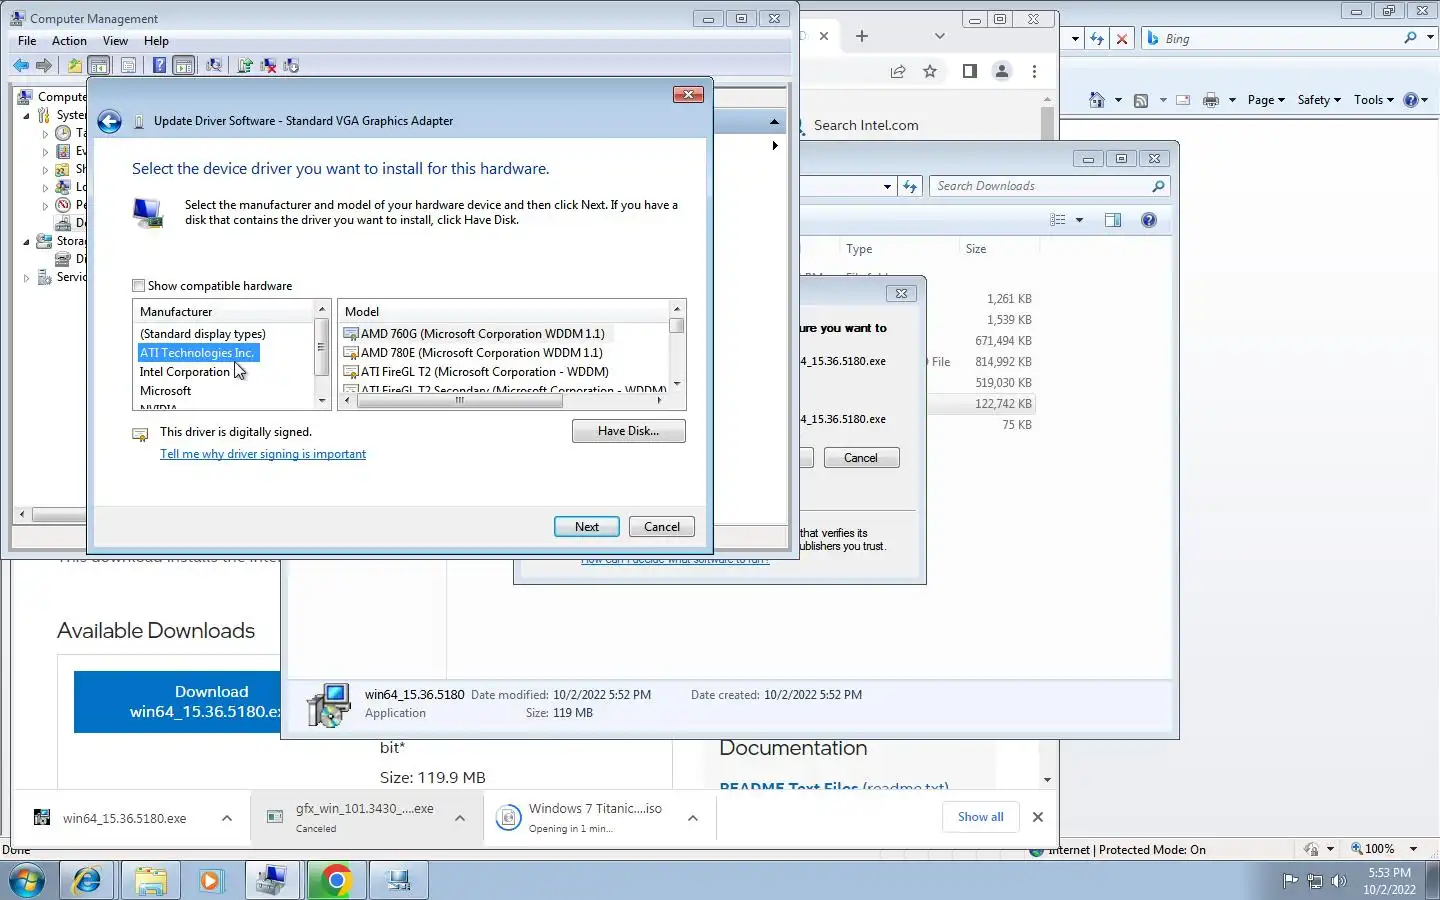Collapse the Storage tree node

tap(27, 241)
